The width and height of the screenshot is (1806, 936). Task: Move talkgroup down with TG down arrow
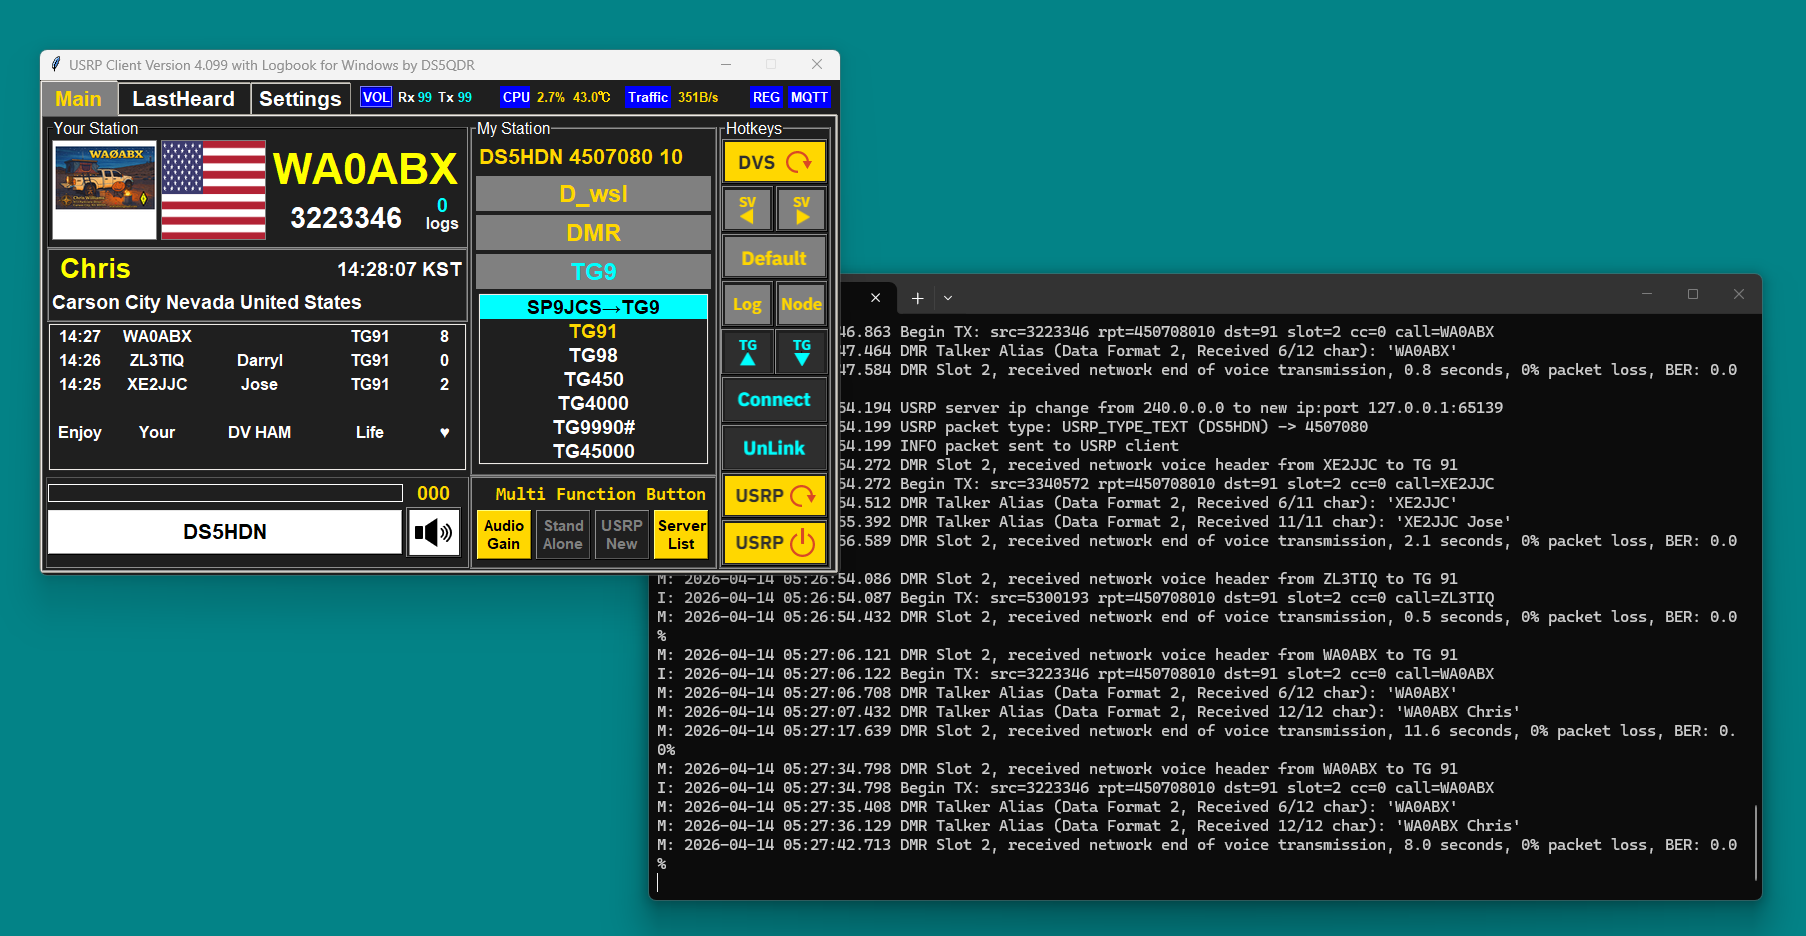click(x=801, y=352)
